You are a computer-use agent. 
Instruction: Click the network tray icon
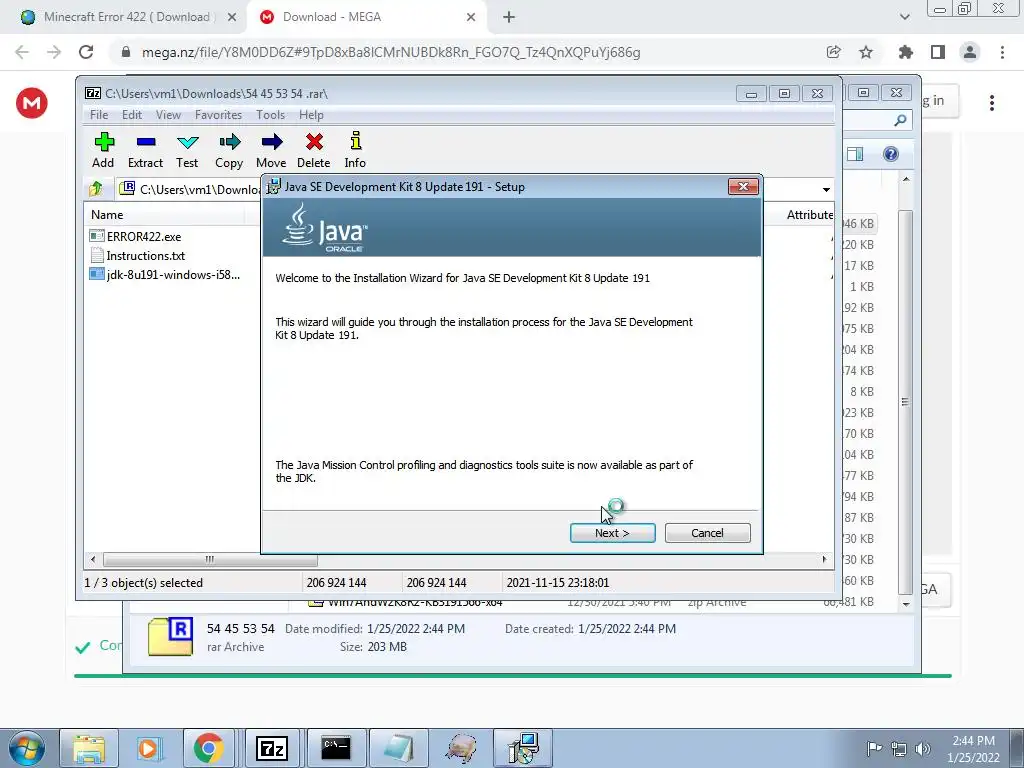899,749
